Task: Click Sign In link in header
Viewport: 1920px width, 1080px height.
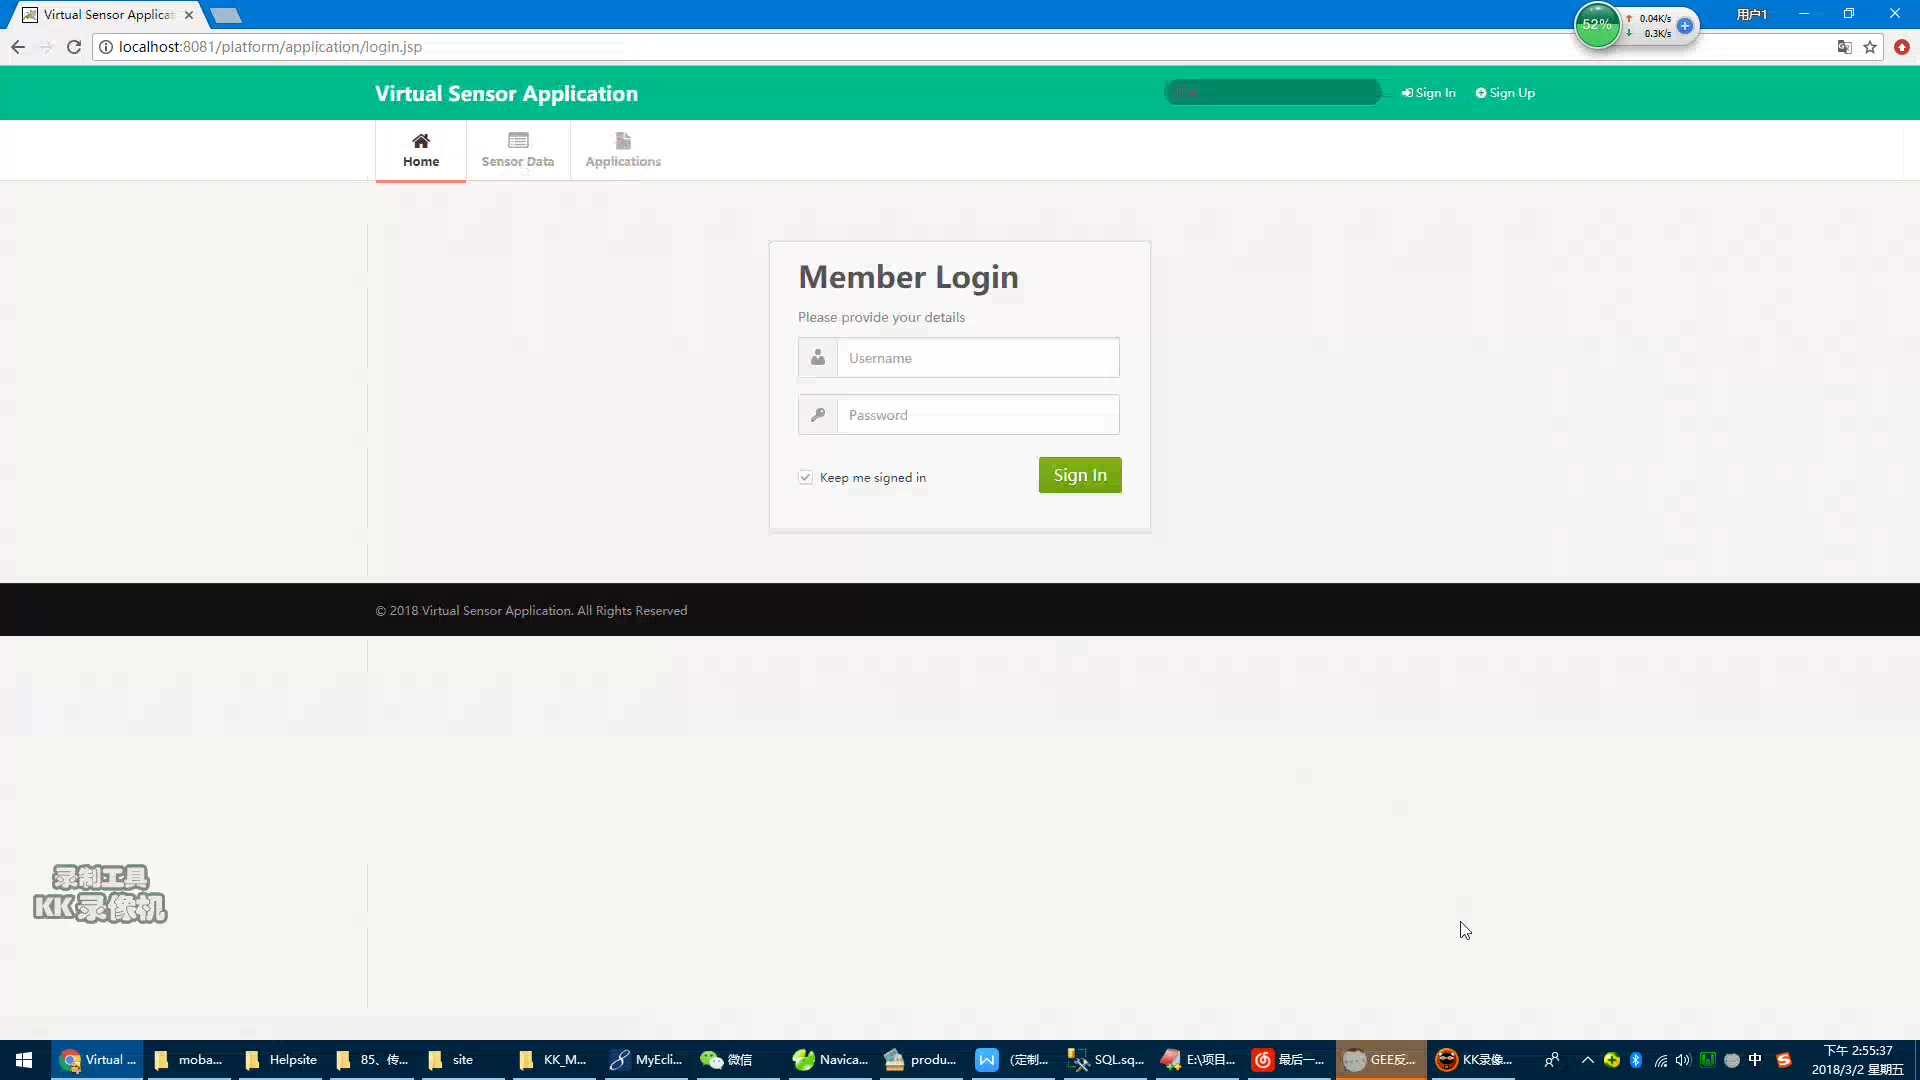Action: tap(1428, 93)
